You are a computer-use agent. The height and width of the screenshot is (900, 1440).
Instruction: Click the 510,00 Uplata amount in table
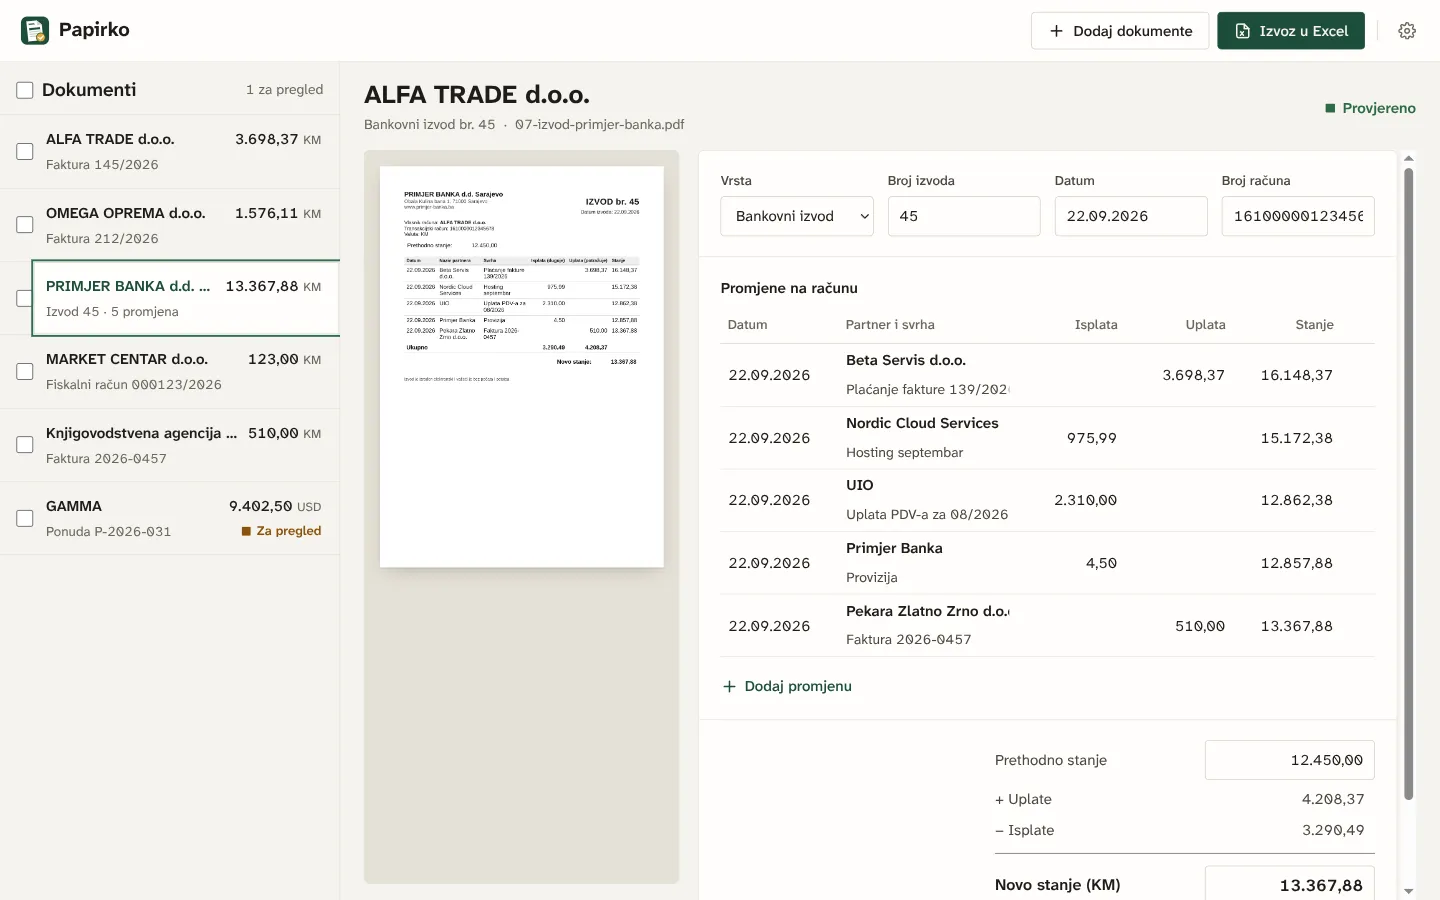[1200, 626]
